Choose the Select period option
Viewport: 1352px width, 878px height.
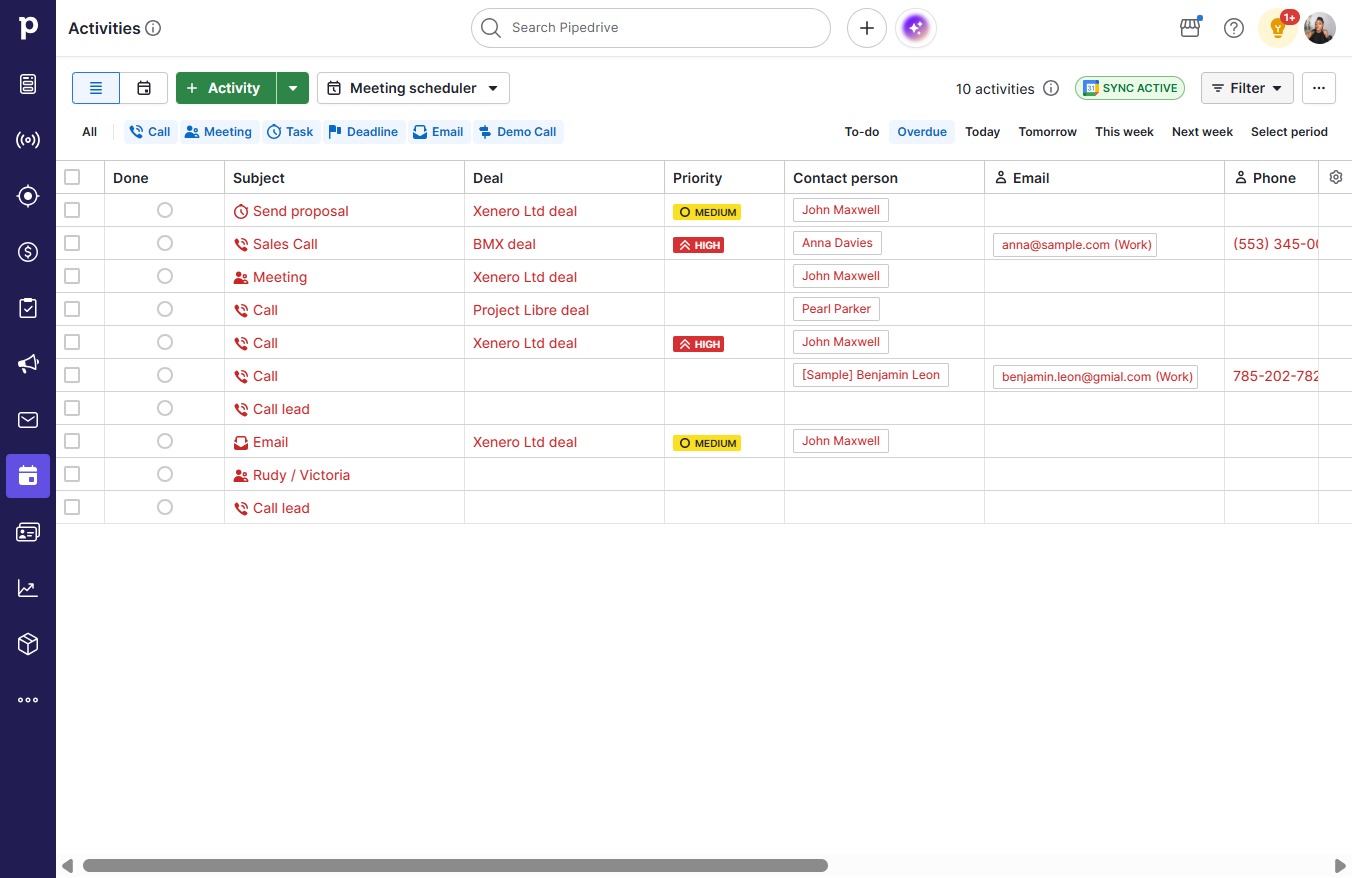pyautogui.click(x=1289, y=132)
